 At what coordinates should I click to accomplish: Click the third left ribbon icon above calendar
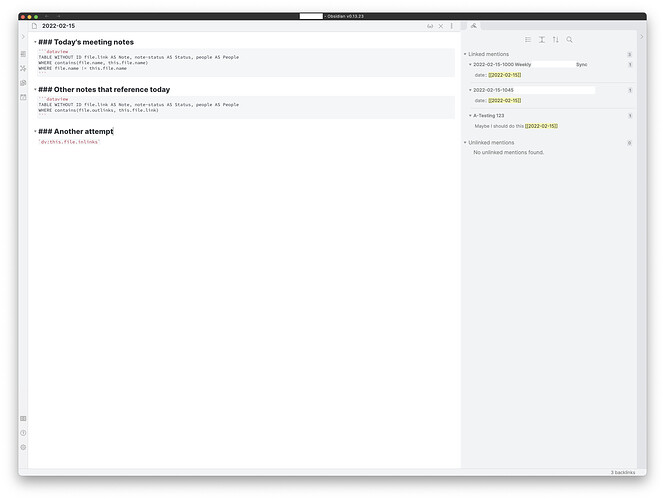pos(23,83)
